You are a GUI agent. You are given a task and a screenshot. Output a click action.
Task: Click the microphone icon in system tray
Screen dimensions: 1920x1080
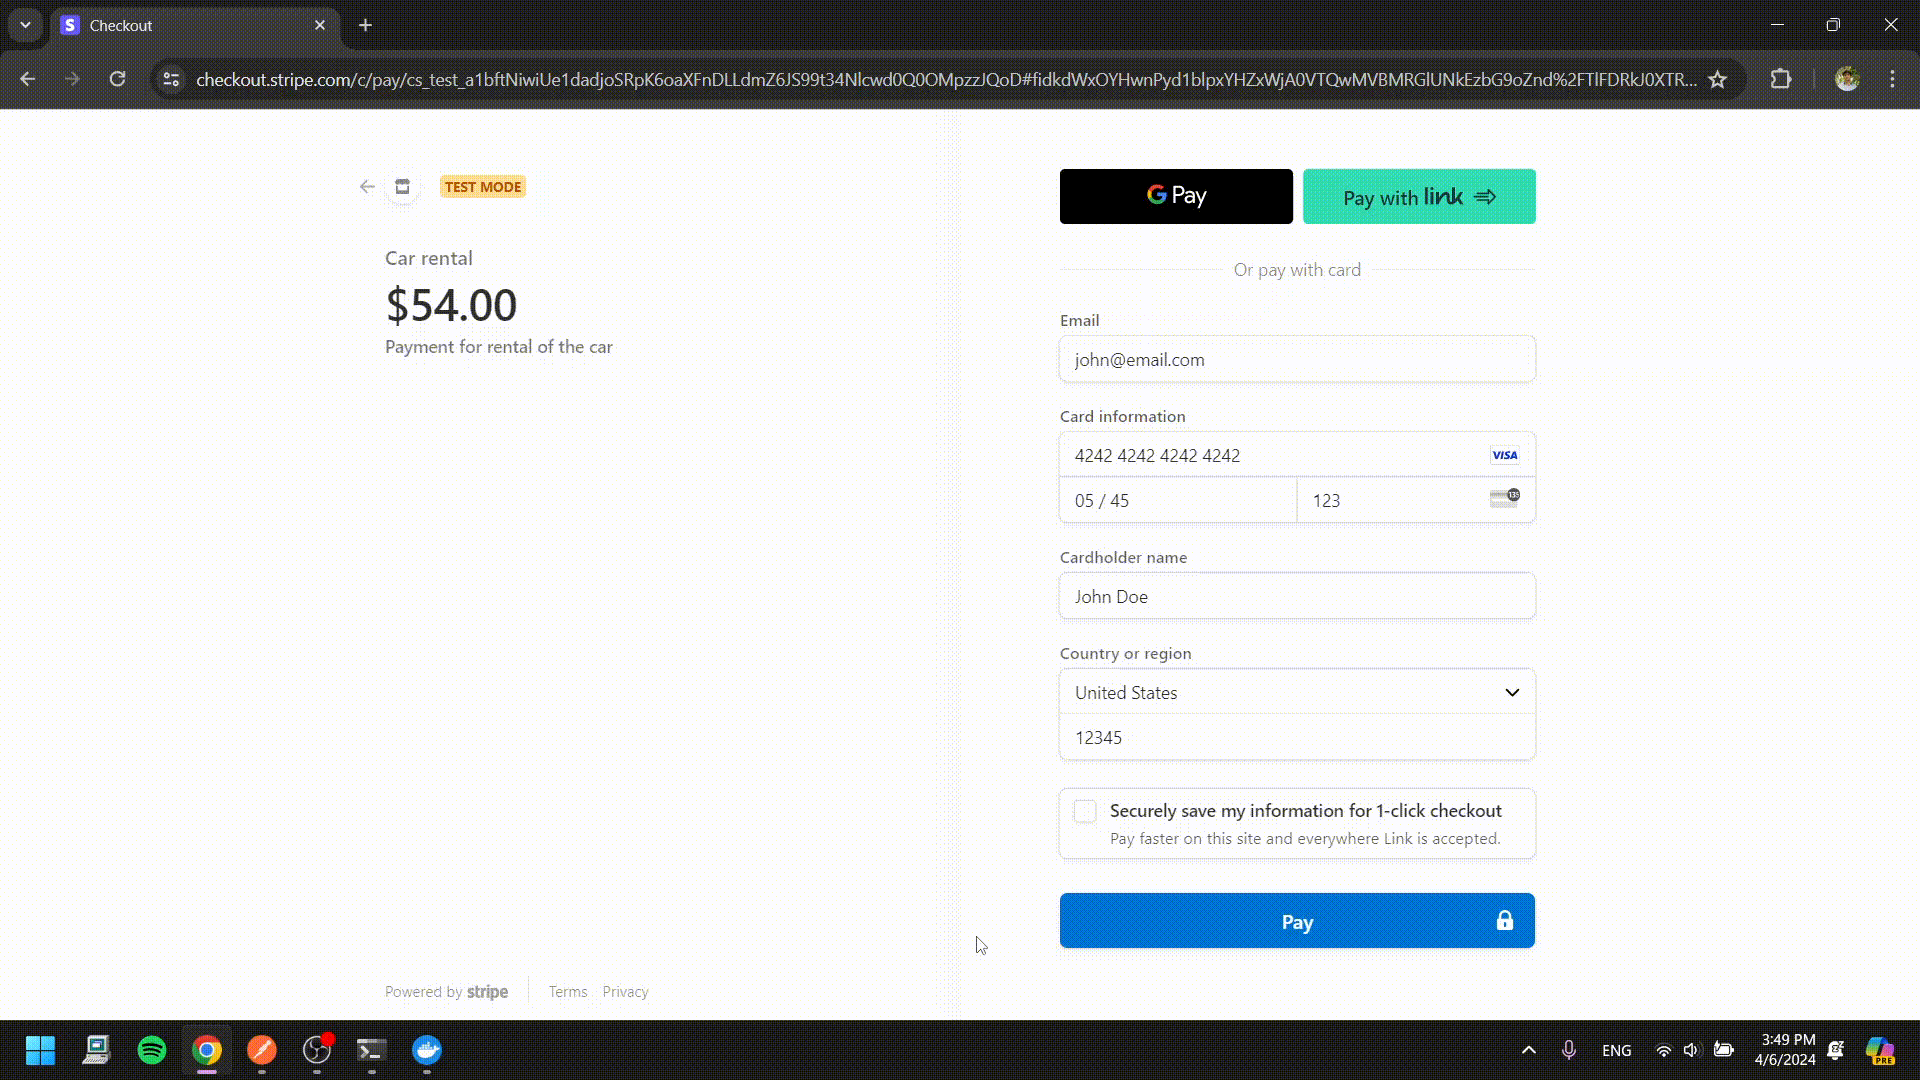tap(1568, 1050)
